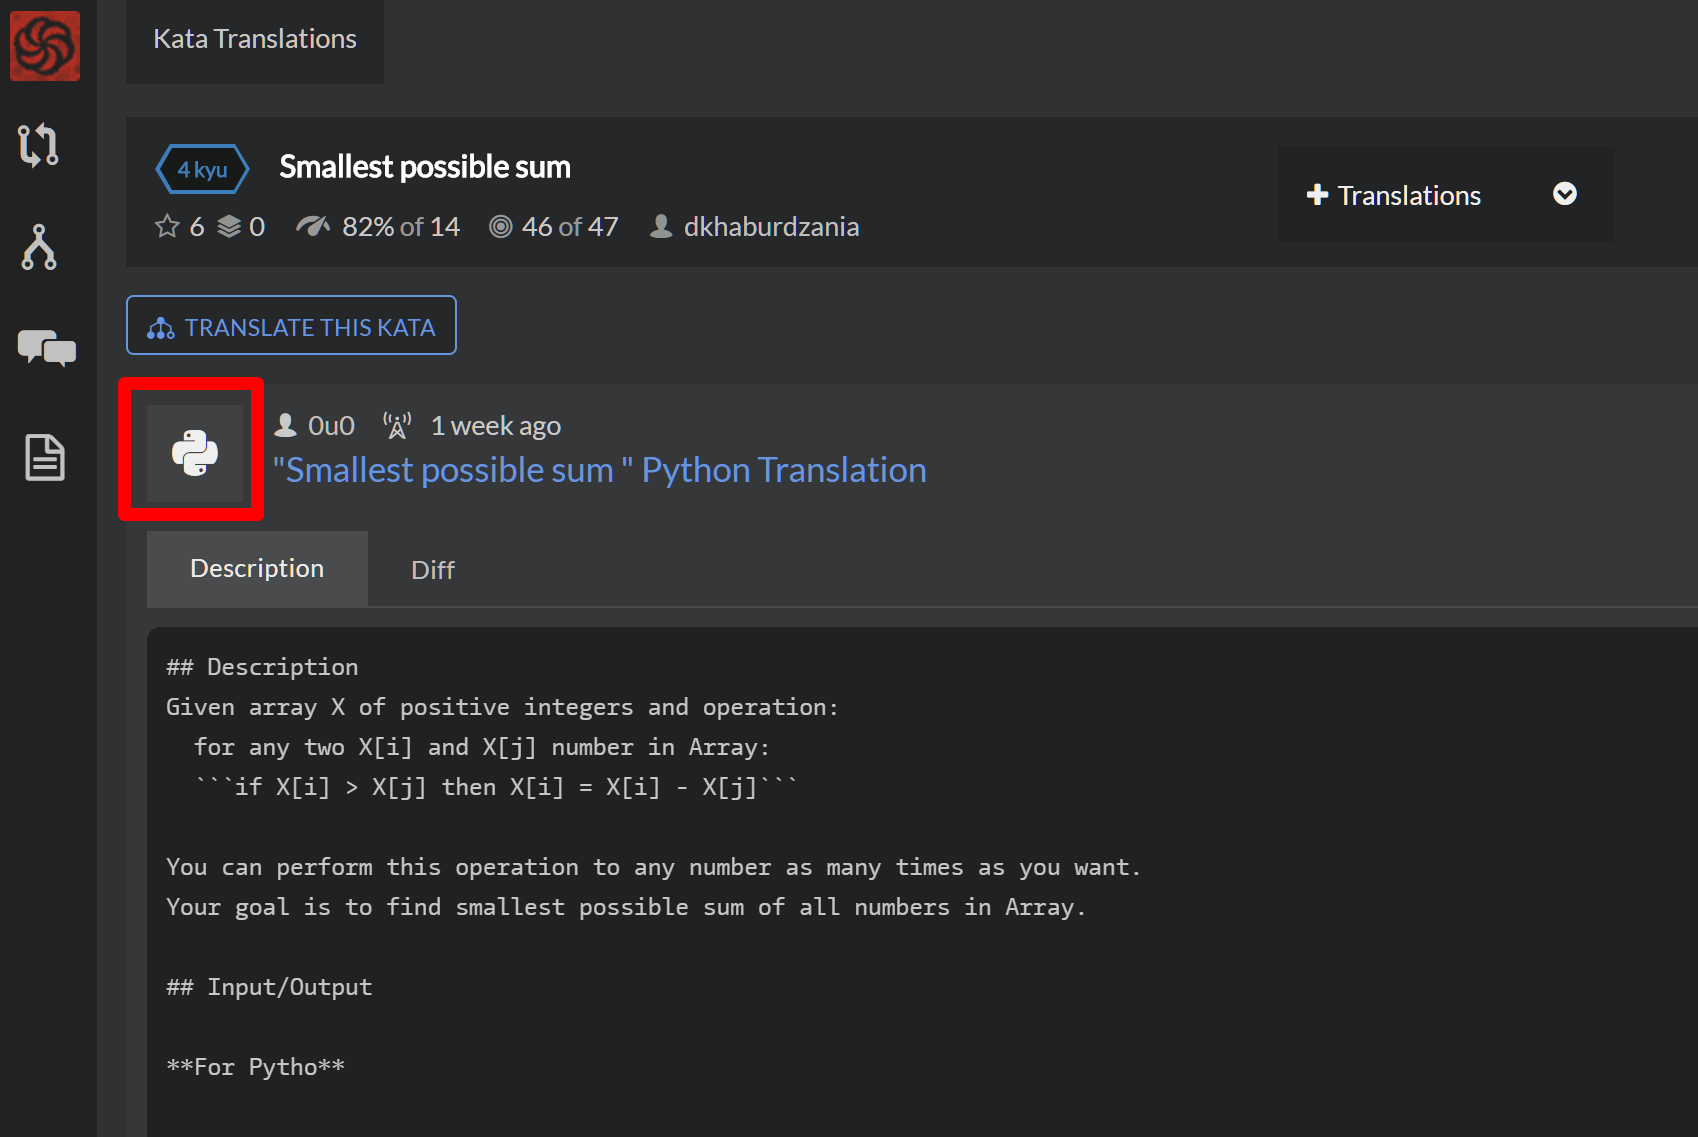The image size is (1698, 1137).
Task: Open the Translations dropdown menu
Action: (1408, 195)
